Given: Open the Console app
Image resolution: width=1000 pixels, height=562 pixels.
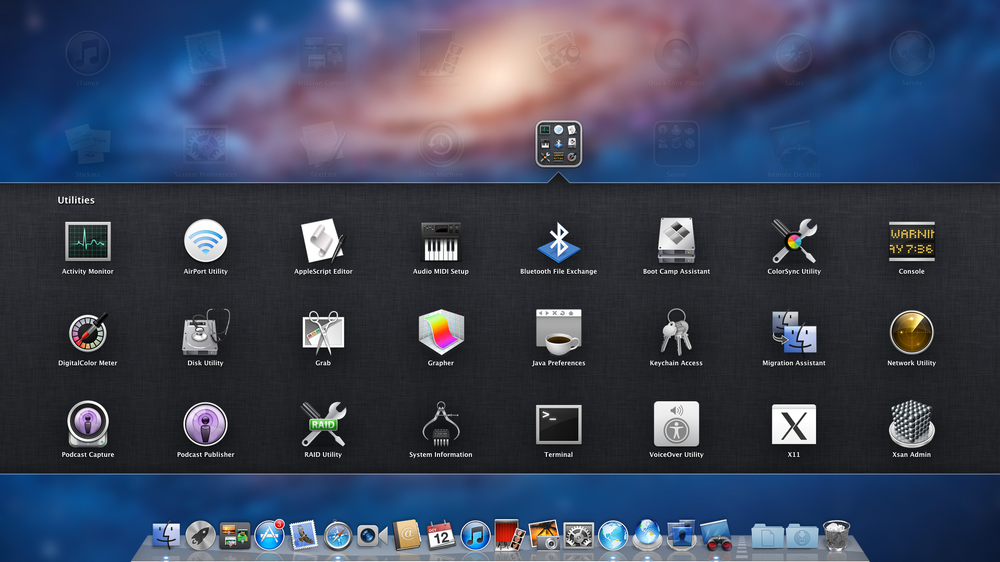Looking at the screenshot, I should (x=911, y=241).
